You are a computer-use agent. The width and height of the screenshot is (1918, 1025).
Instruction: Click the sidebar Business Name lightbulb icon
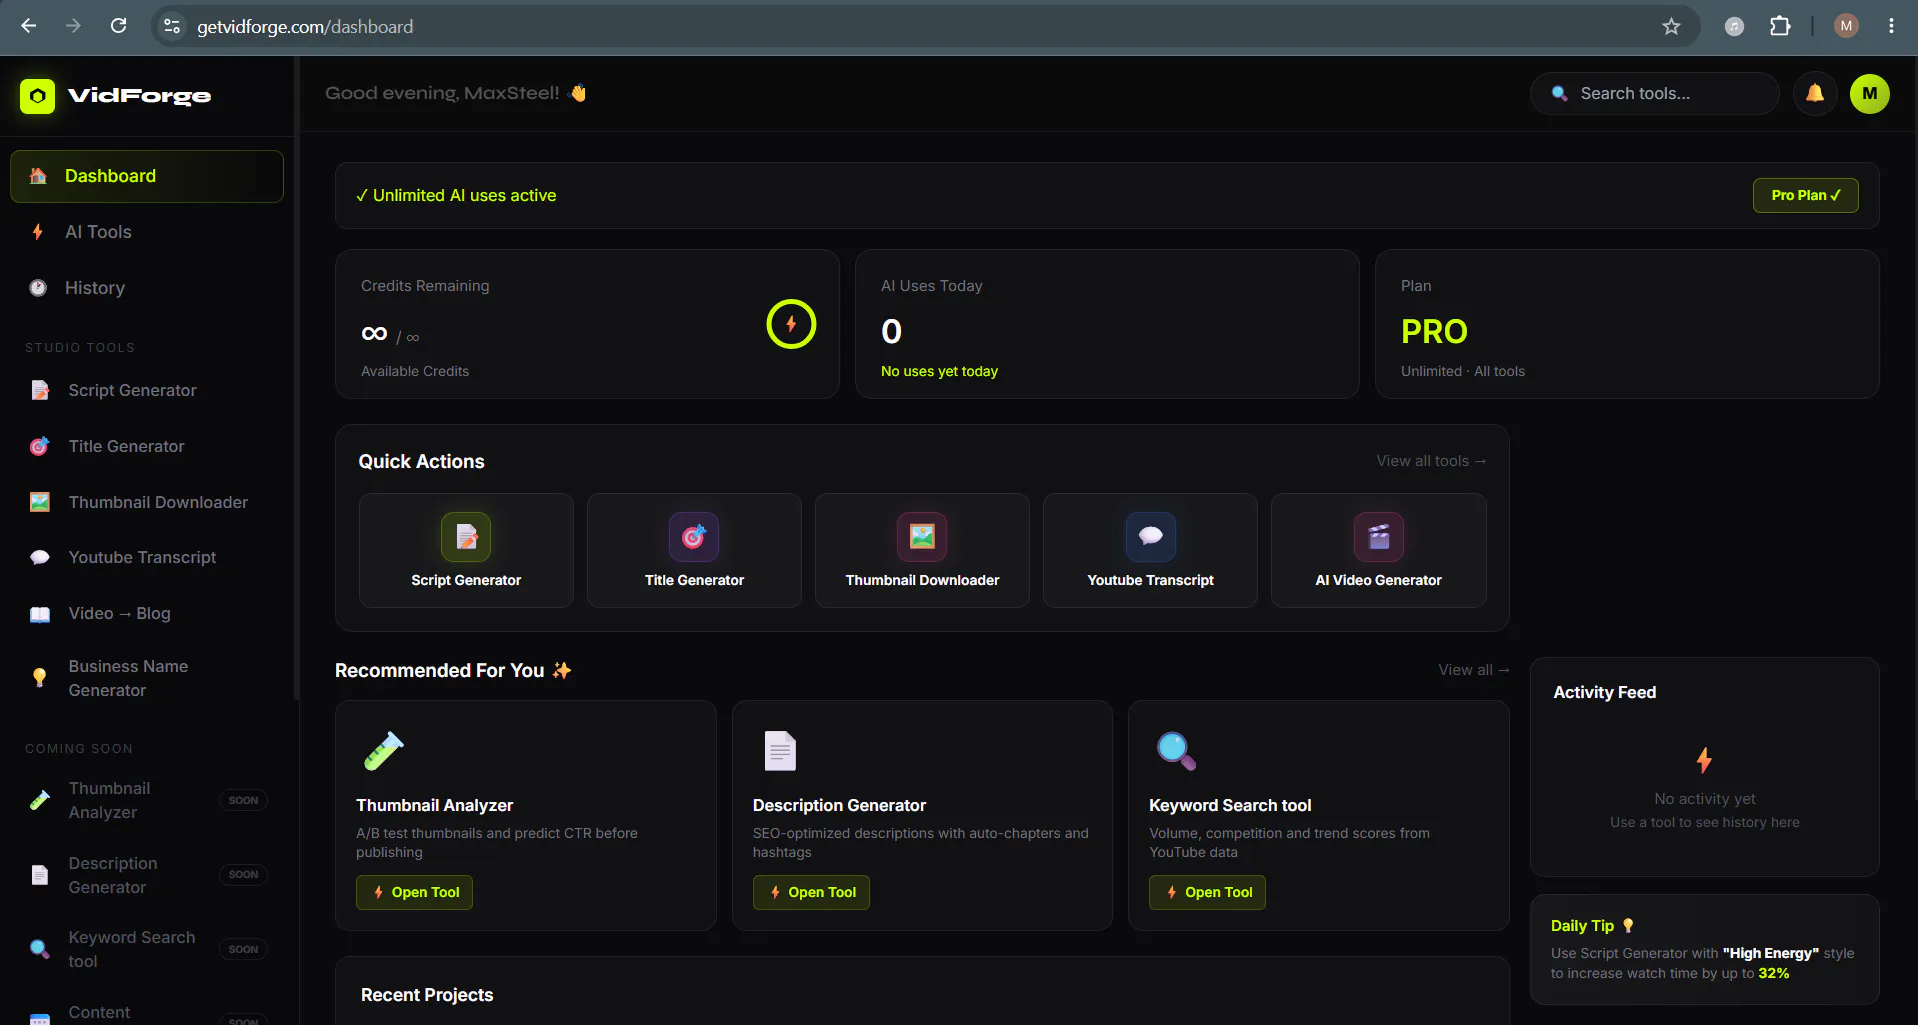coord(40,678)
